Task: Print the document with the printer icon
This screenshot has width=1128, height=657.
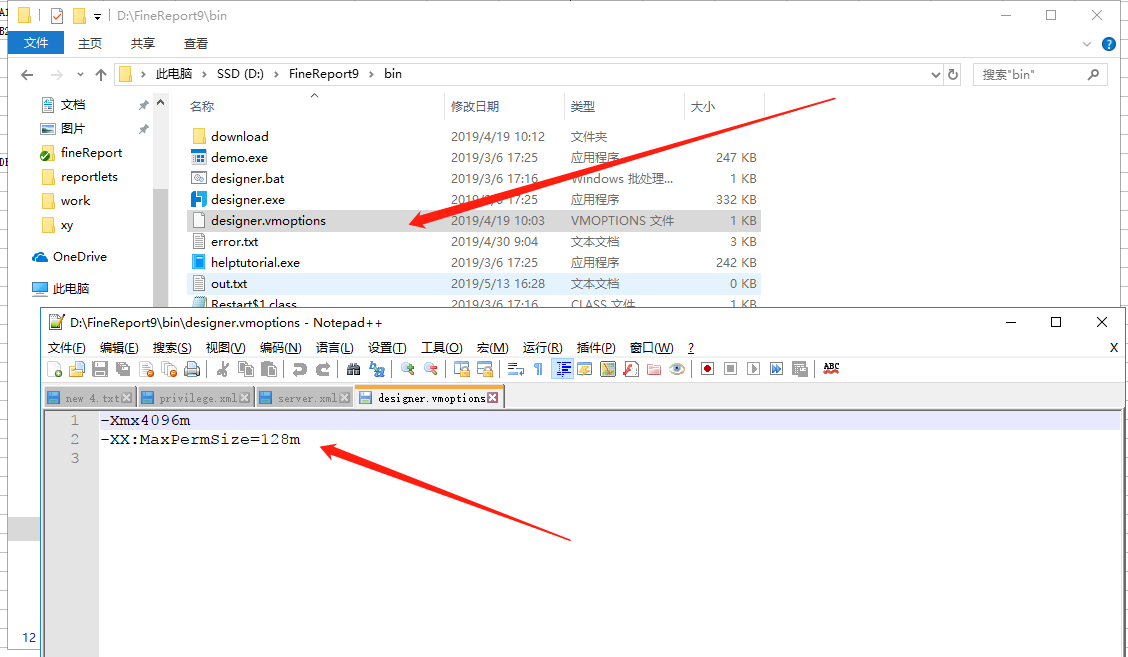Action: tap(192, 369)
